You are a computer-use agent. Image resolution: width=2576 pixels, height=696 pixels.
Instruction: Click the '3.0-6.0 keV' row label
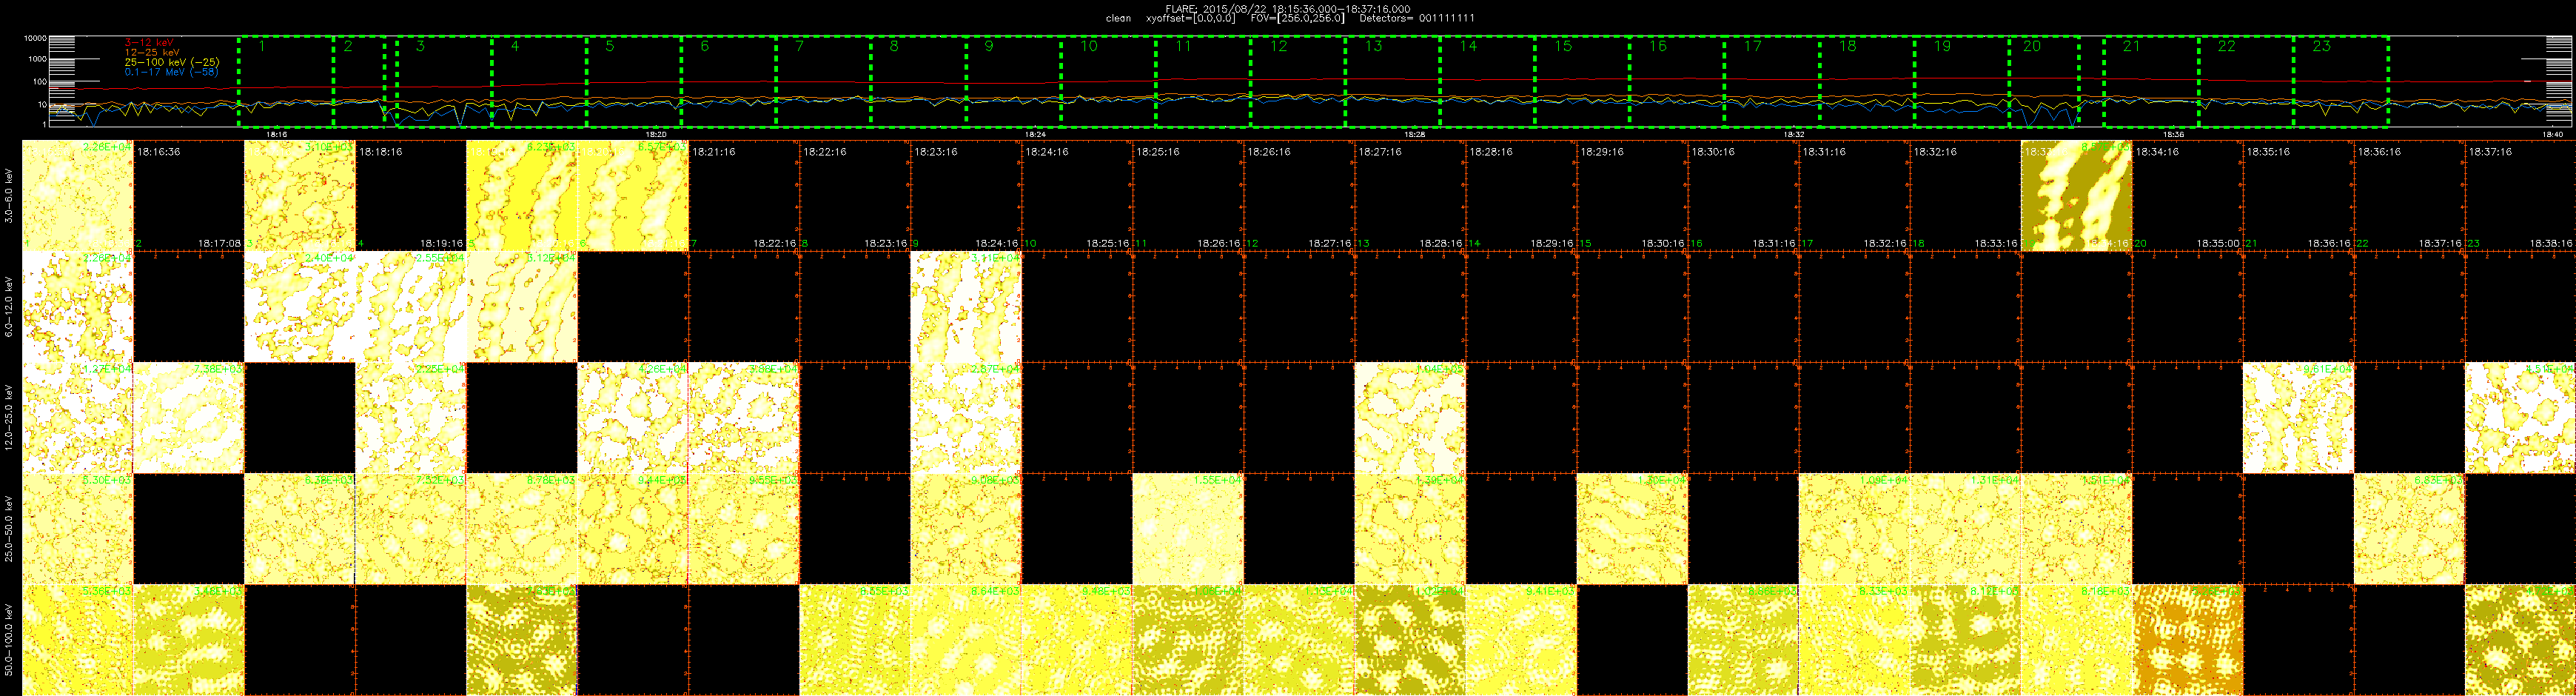[x=9, y=196]
